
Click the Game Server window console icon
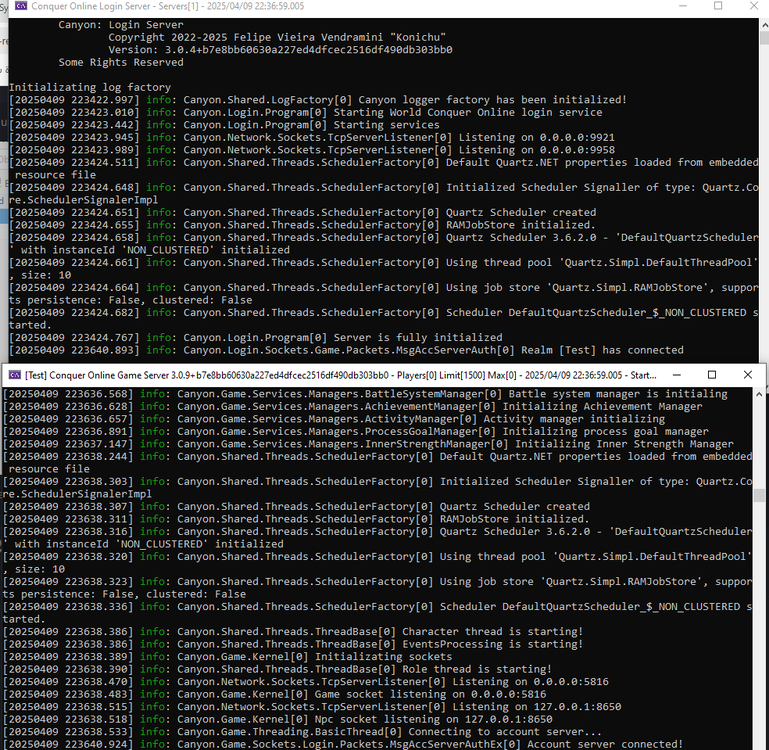tap(13, 375)
